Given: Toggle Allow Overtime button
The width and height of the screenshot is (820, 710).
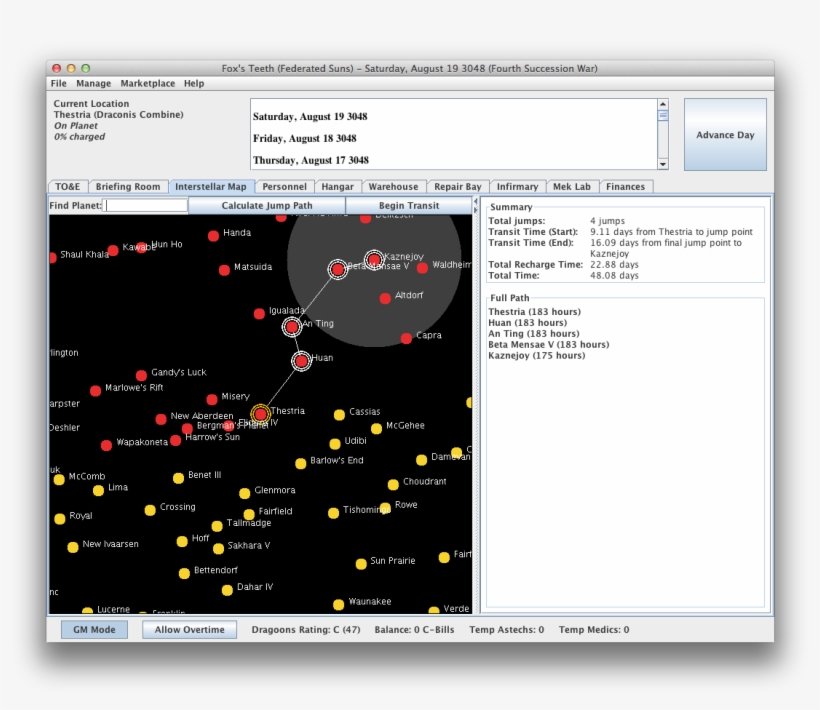Looking at the screenshot, I should [189, 630].
